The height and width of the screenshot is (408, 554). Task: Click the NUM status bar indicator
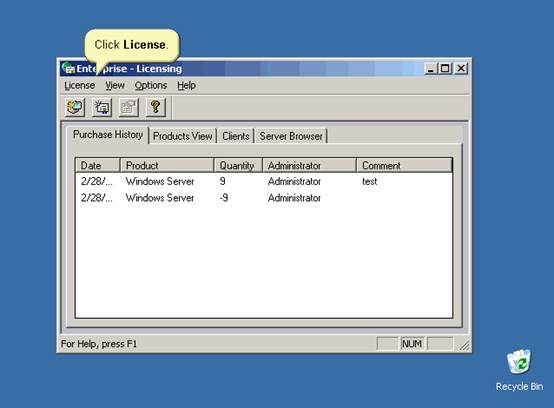pos(412,344)
